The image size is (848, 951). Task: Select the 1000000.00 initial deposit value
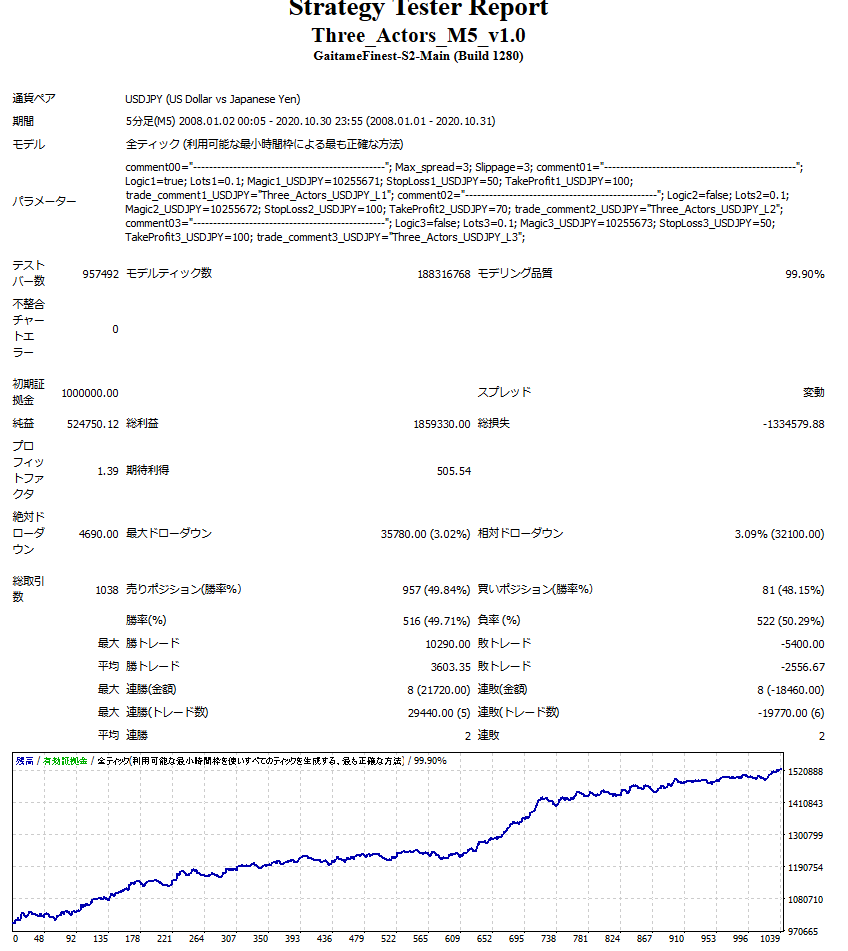(x=90, y=393)
